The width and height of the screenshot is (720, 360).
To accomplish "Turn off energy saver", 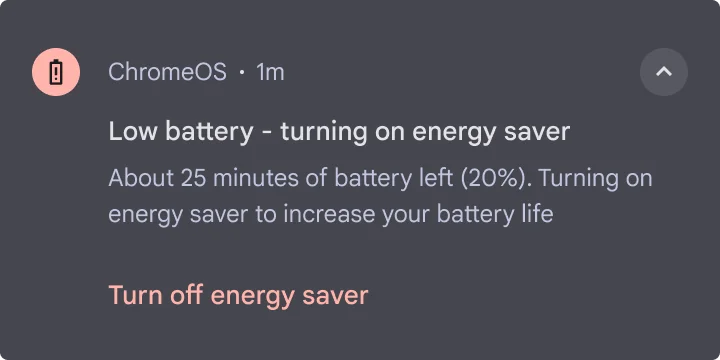I will (238, 295).
